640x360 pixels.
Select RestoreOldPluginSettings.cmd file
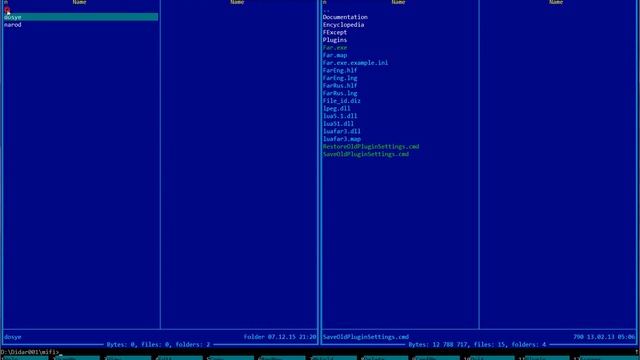(x=371, y=147)
